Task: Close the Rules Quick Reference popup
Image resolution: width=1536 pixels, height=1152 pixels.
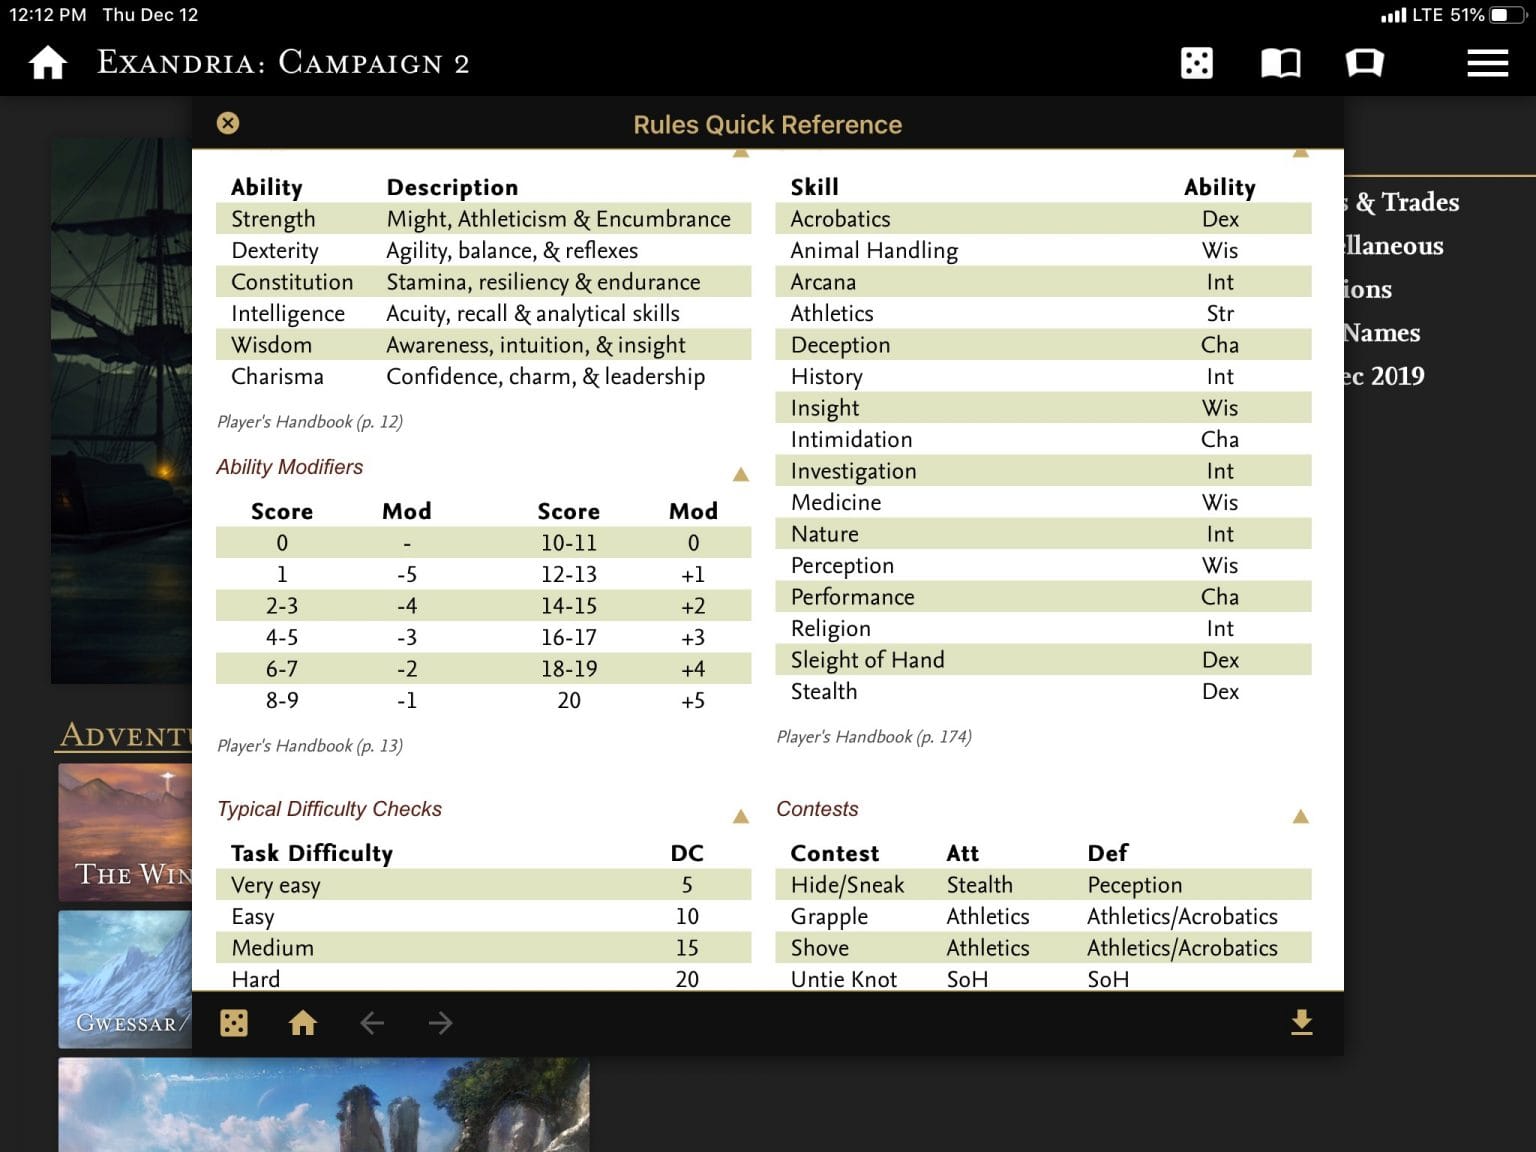Action: coord(228,123)
